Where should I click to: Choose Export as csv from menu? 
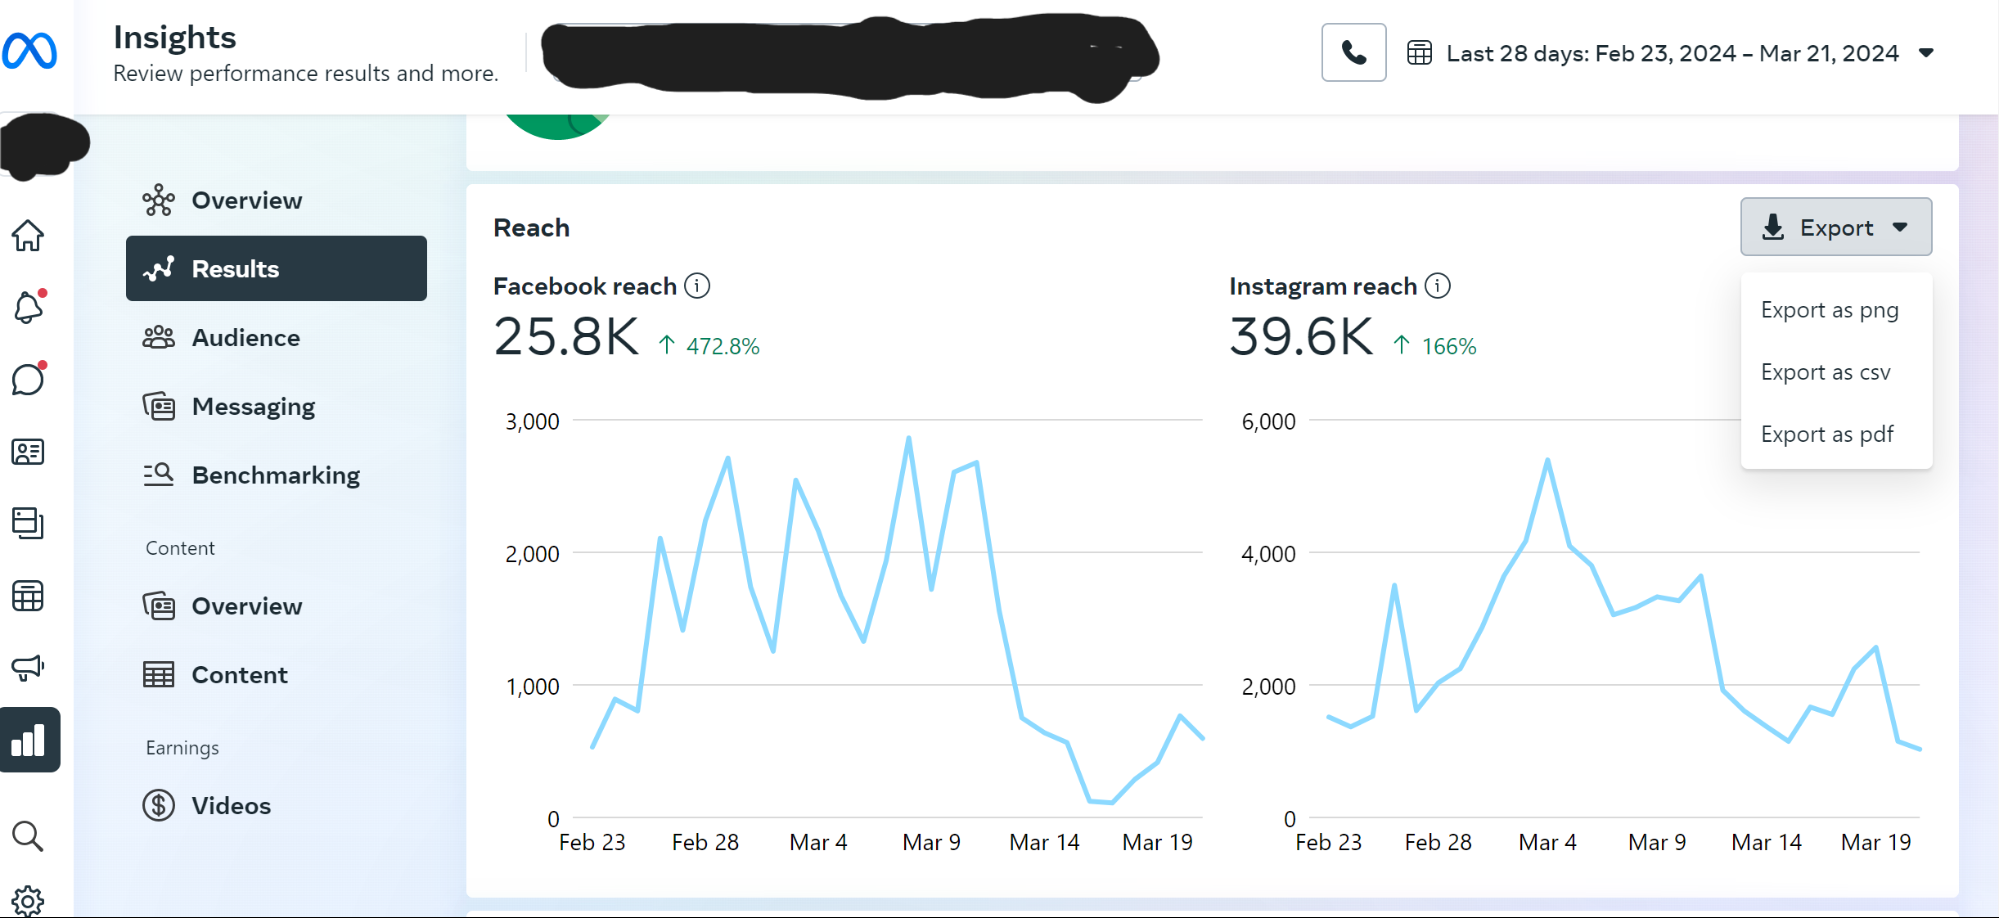pyautogui.click(x=1825, y=371)
